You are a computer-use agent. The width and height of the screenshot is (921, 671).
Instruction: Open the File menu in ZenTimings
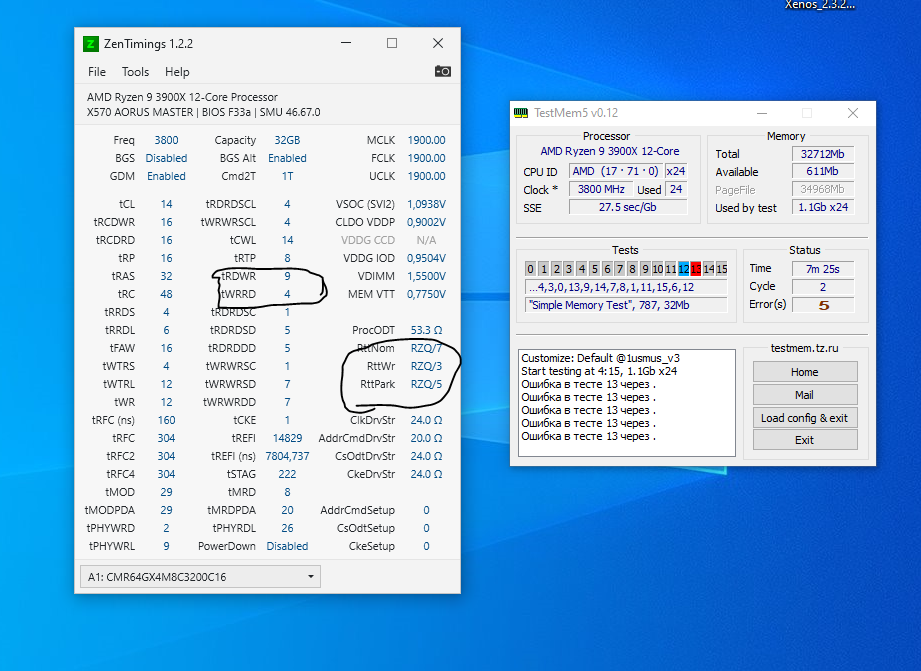[x=97, y=72]
